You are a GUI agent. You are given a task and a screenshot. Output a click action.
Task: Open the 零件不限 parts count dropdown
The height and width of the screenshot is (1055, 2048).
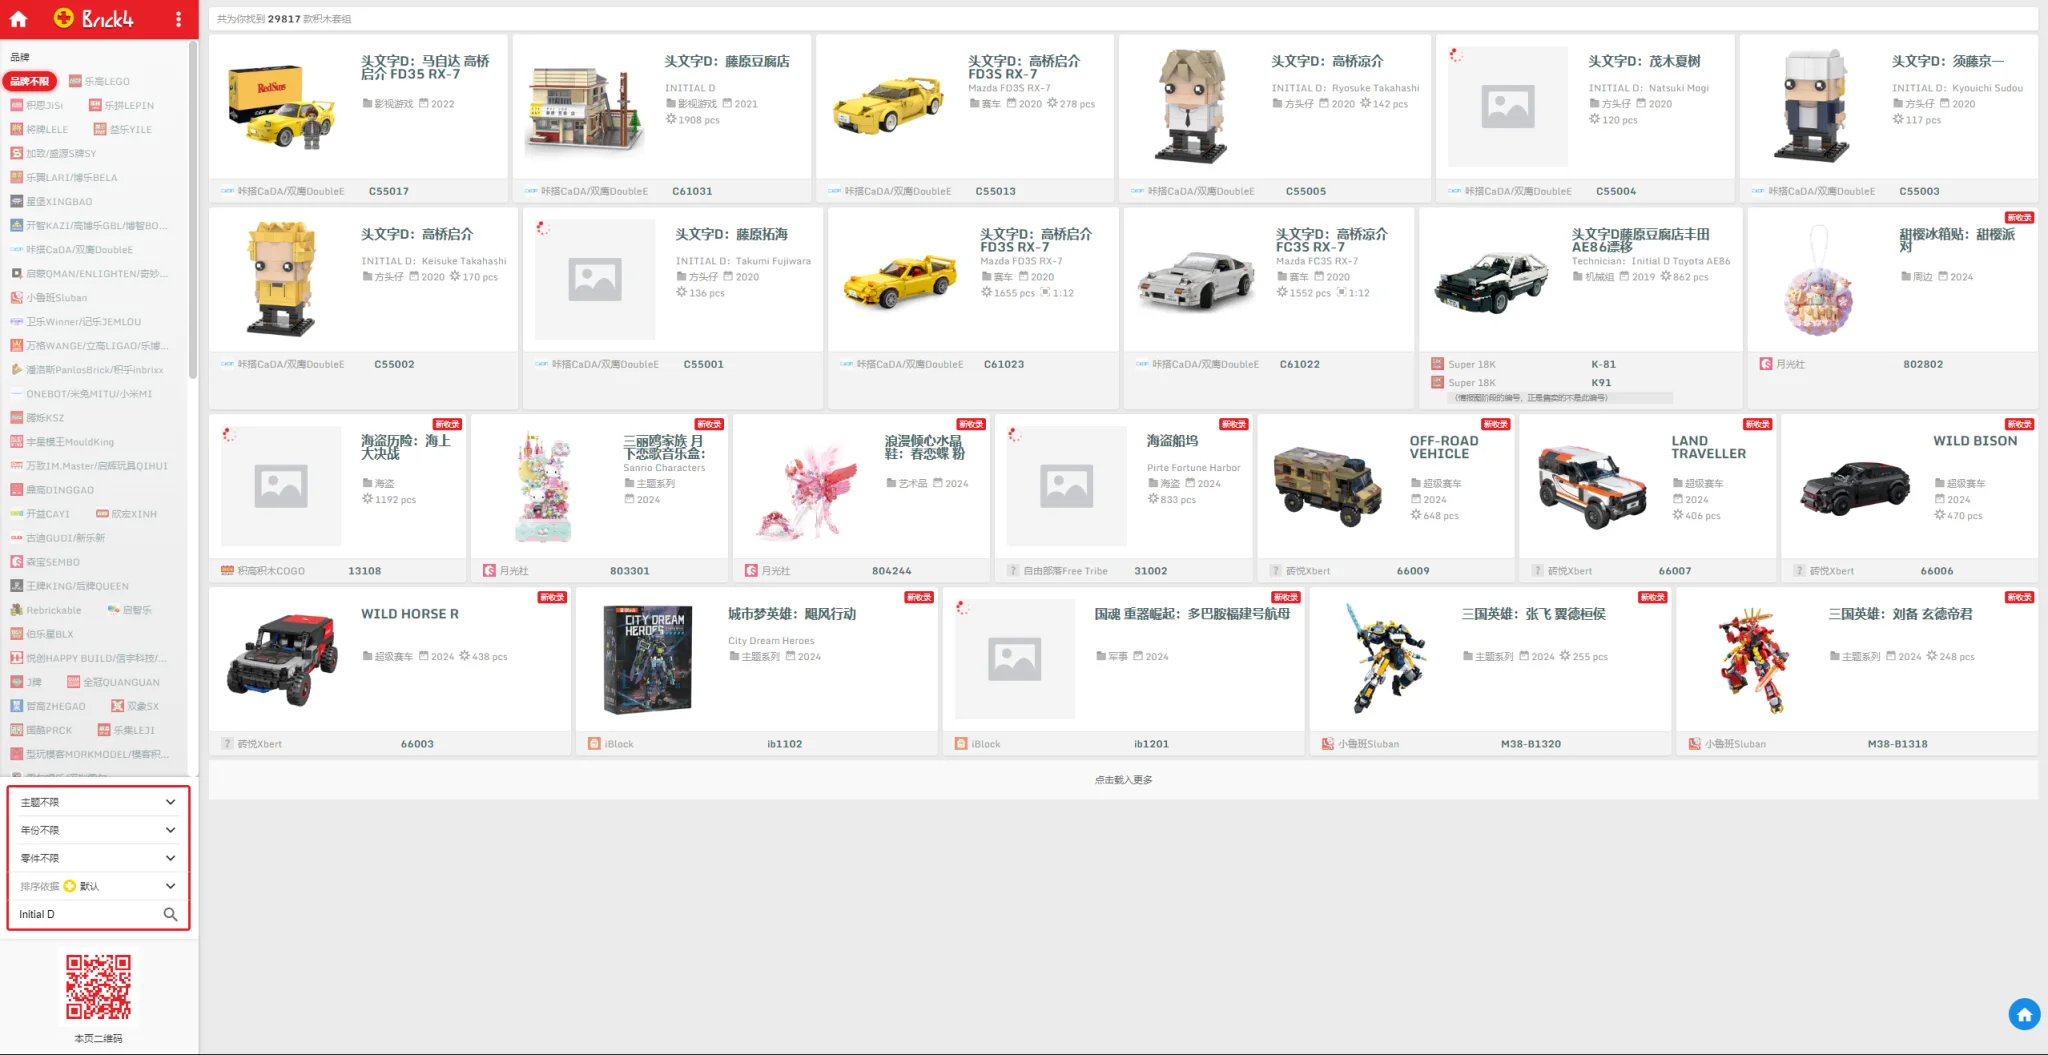(98, 858)
